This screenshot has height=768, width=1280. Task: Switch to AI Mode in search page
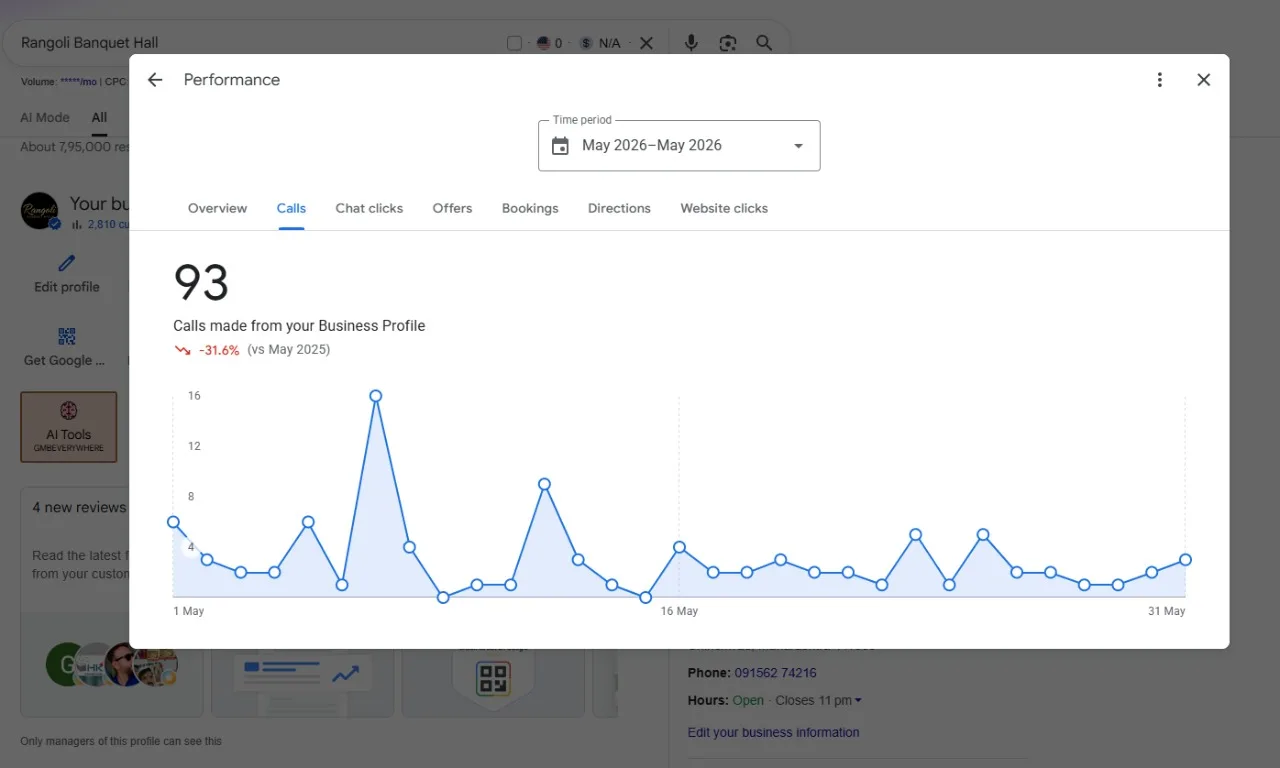click(x=45, y=117)
